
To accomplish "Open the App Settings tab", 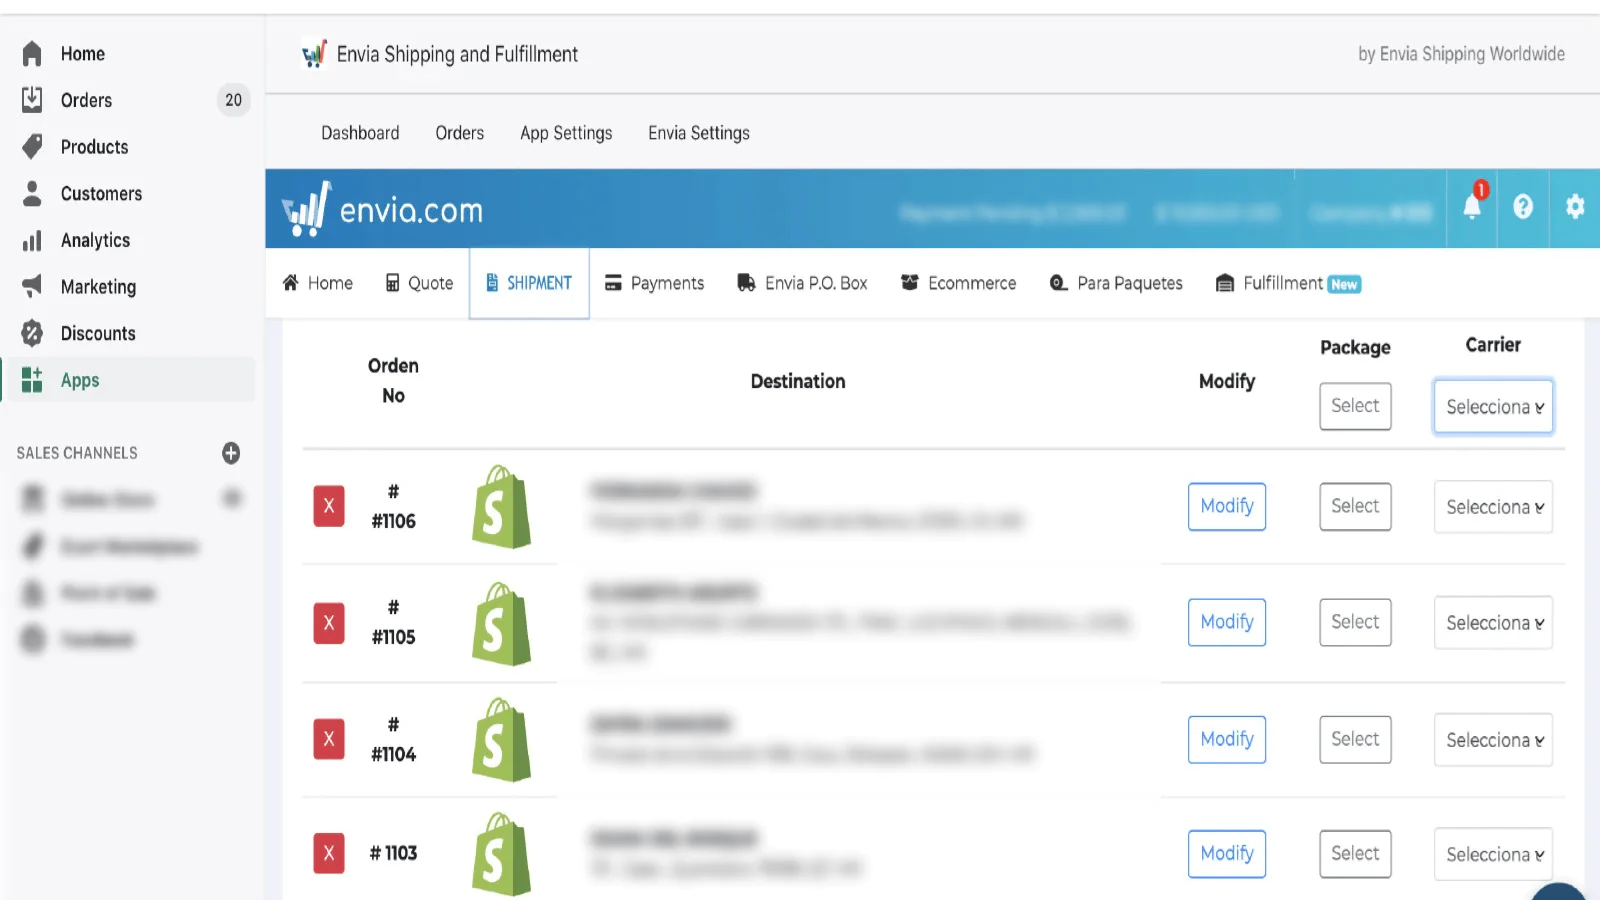I will pos(566,133).
